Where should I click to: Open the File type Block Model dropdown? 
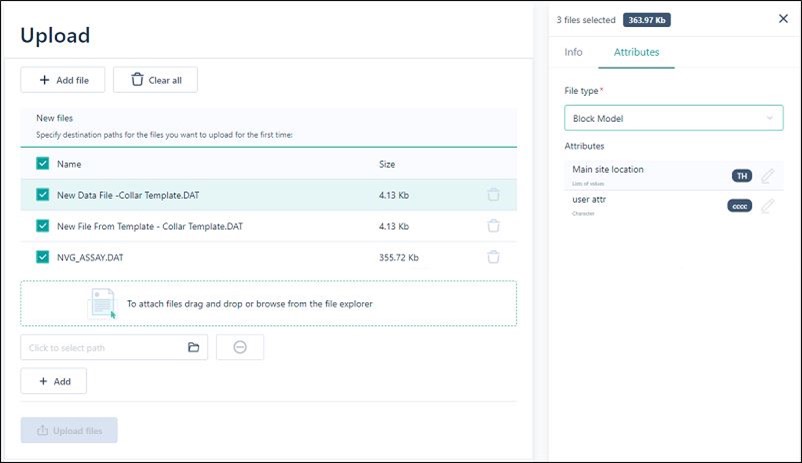(672, 118)
